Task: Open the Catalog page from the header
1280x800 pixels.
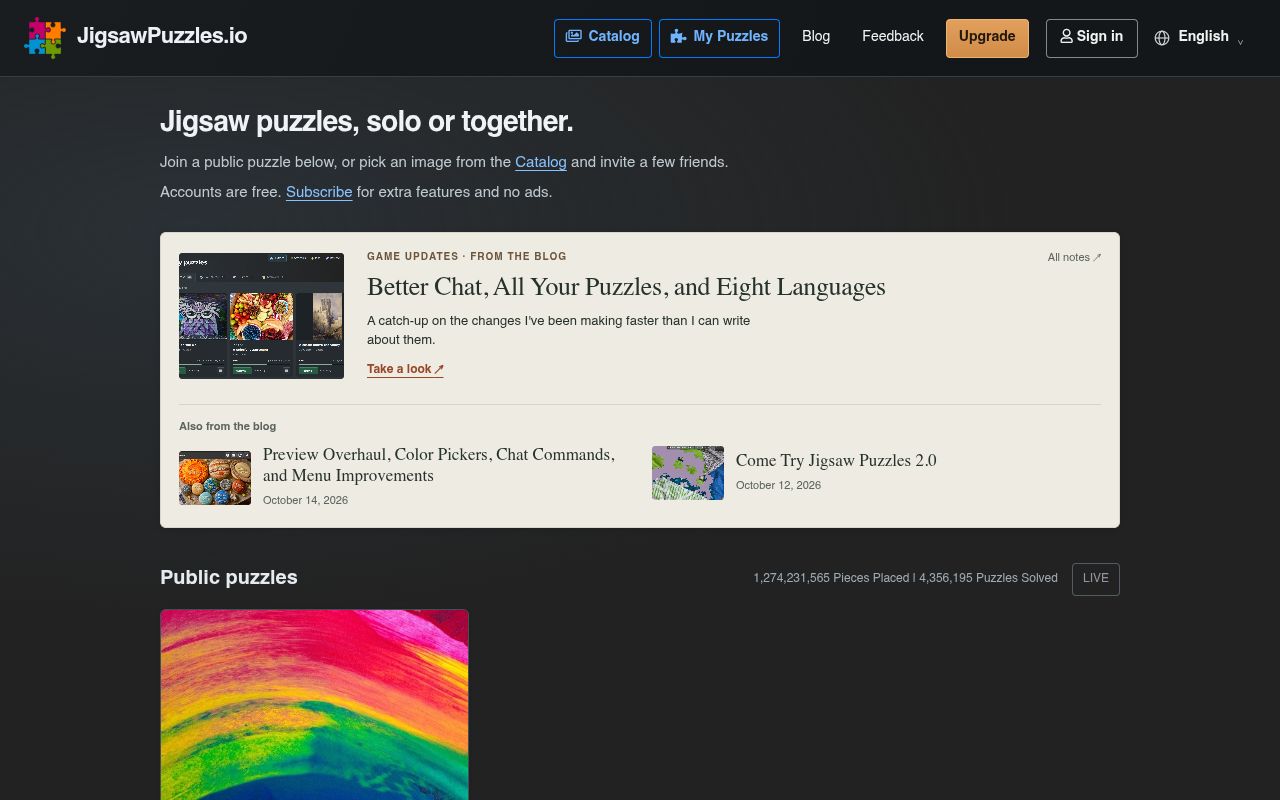Action: click(603, 38)
